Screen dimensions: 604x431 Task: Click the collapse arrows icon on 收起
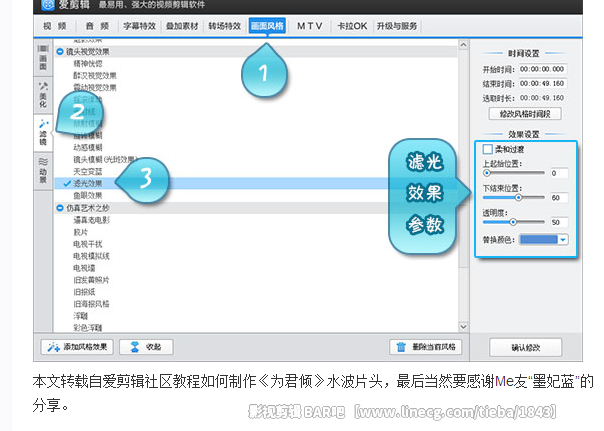[x=134, y=347]
